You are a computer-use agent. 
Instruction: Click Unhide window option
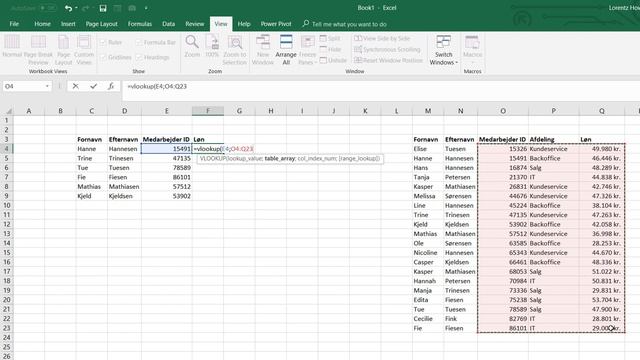coord(333,60)
